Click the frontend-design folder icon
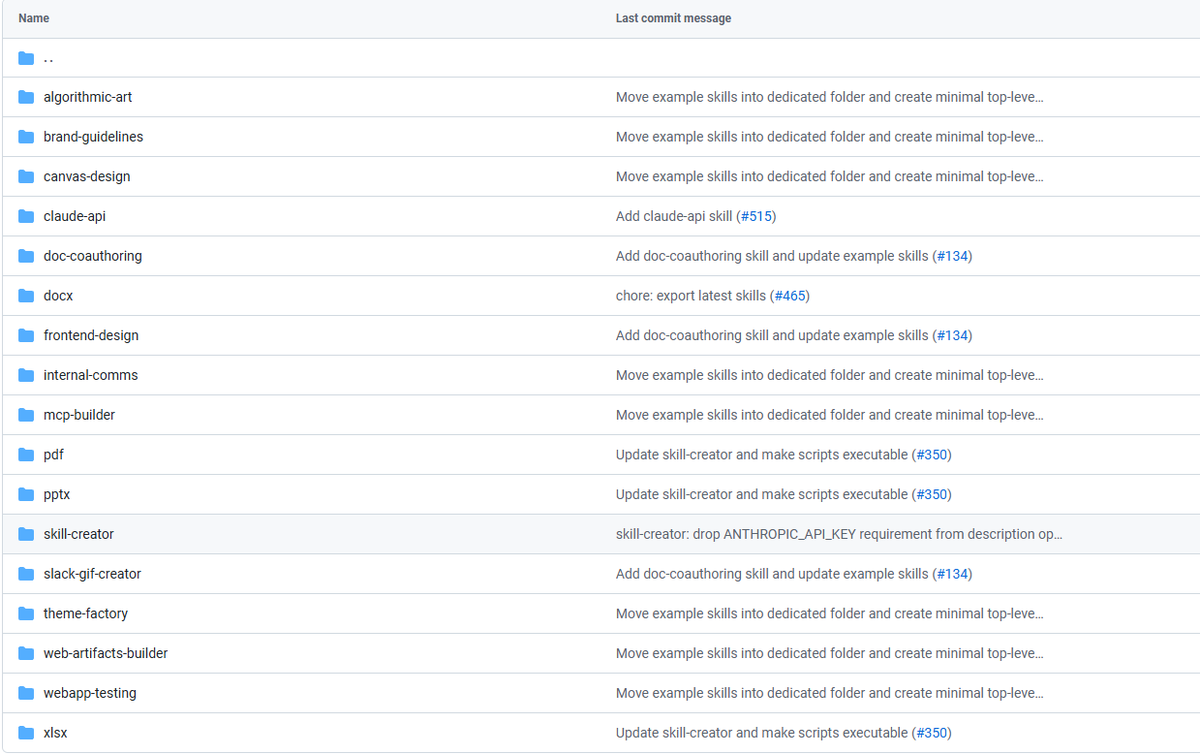The image size is (1200, 754). [x=26, y=336]
